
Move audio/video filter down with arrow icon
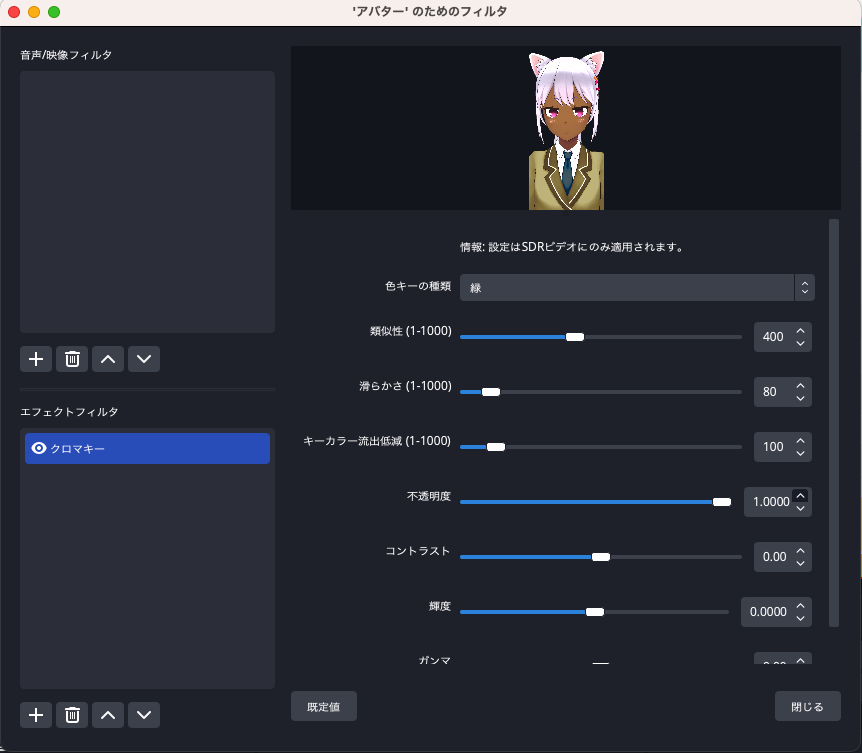coord(144,359)
